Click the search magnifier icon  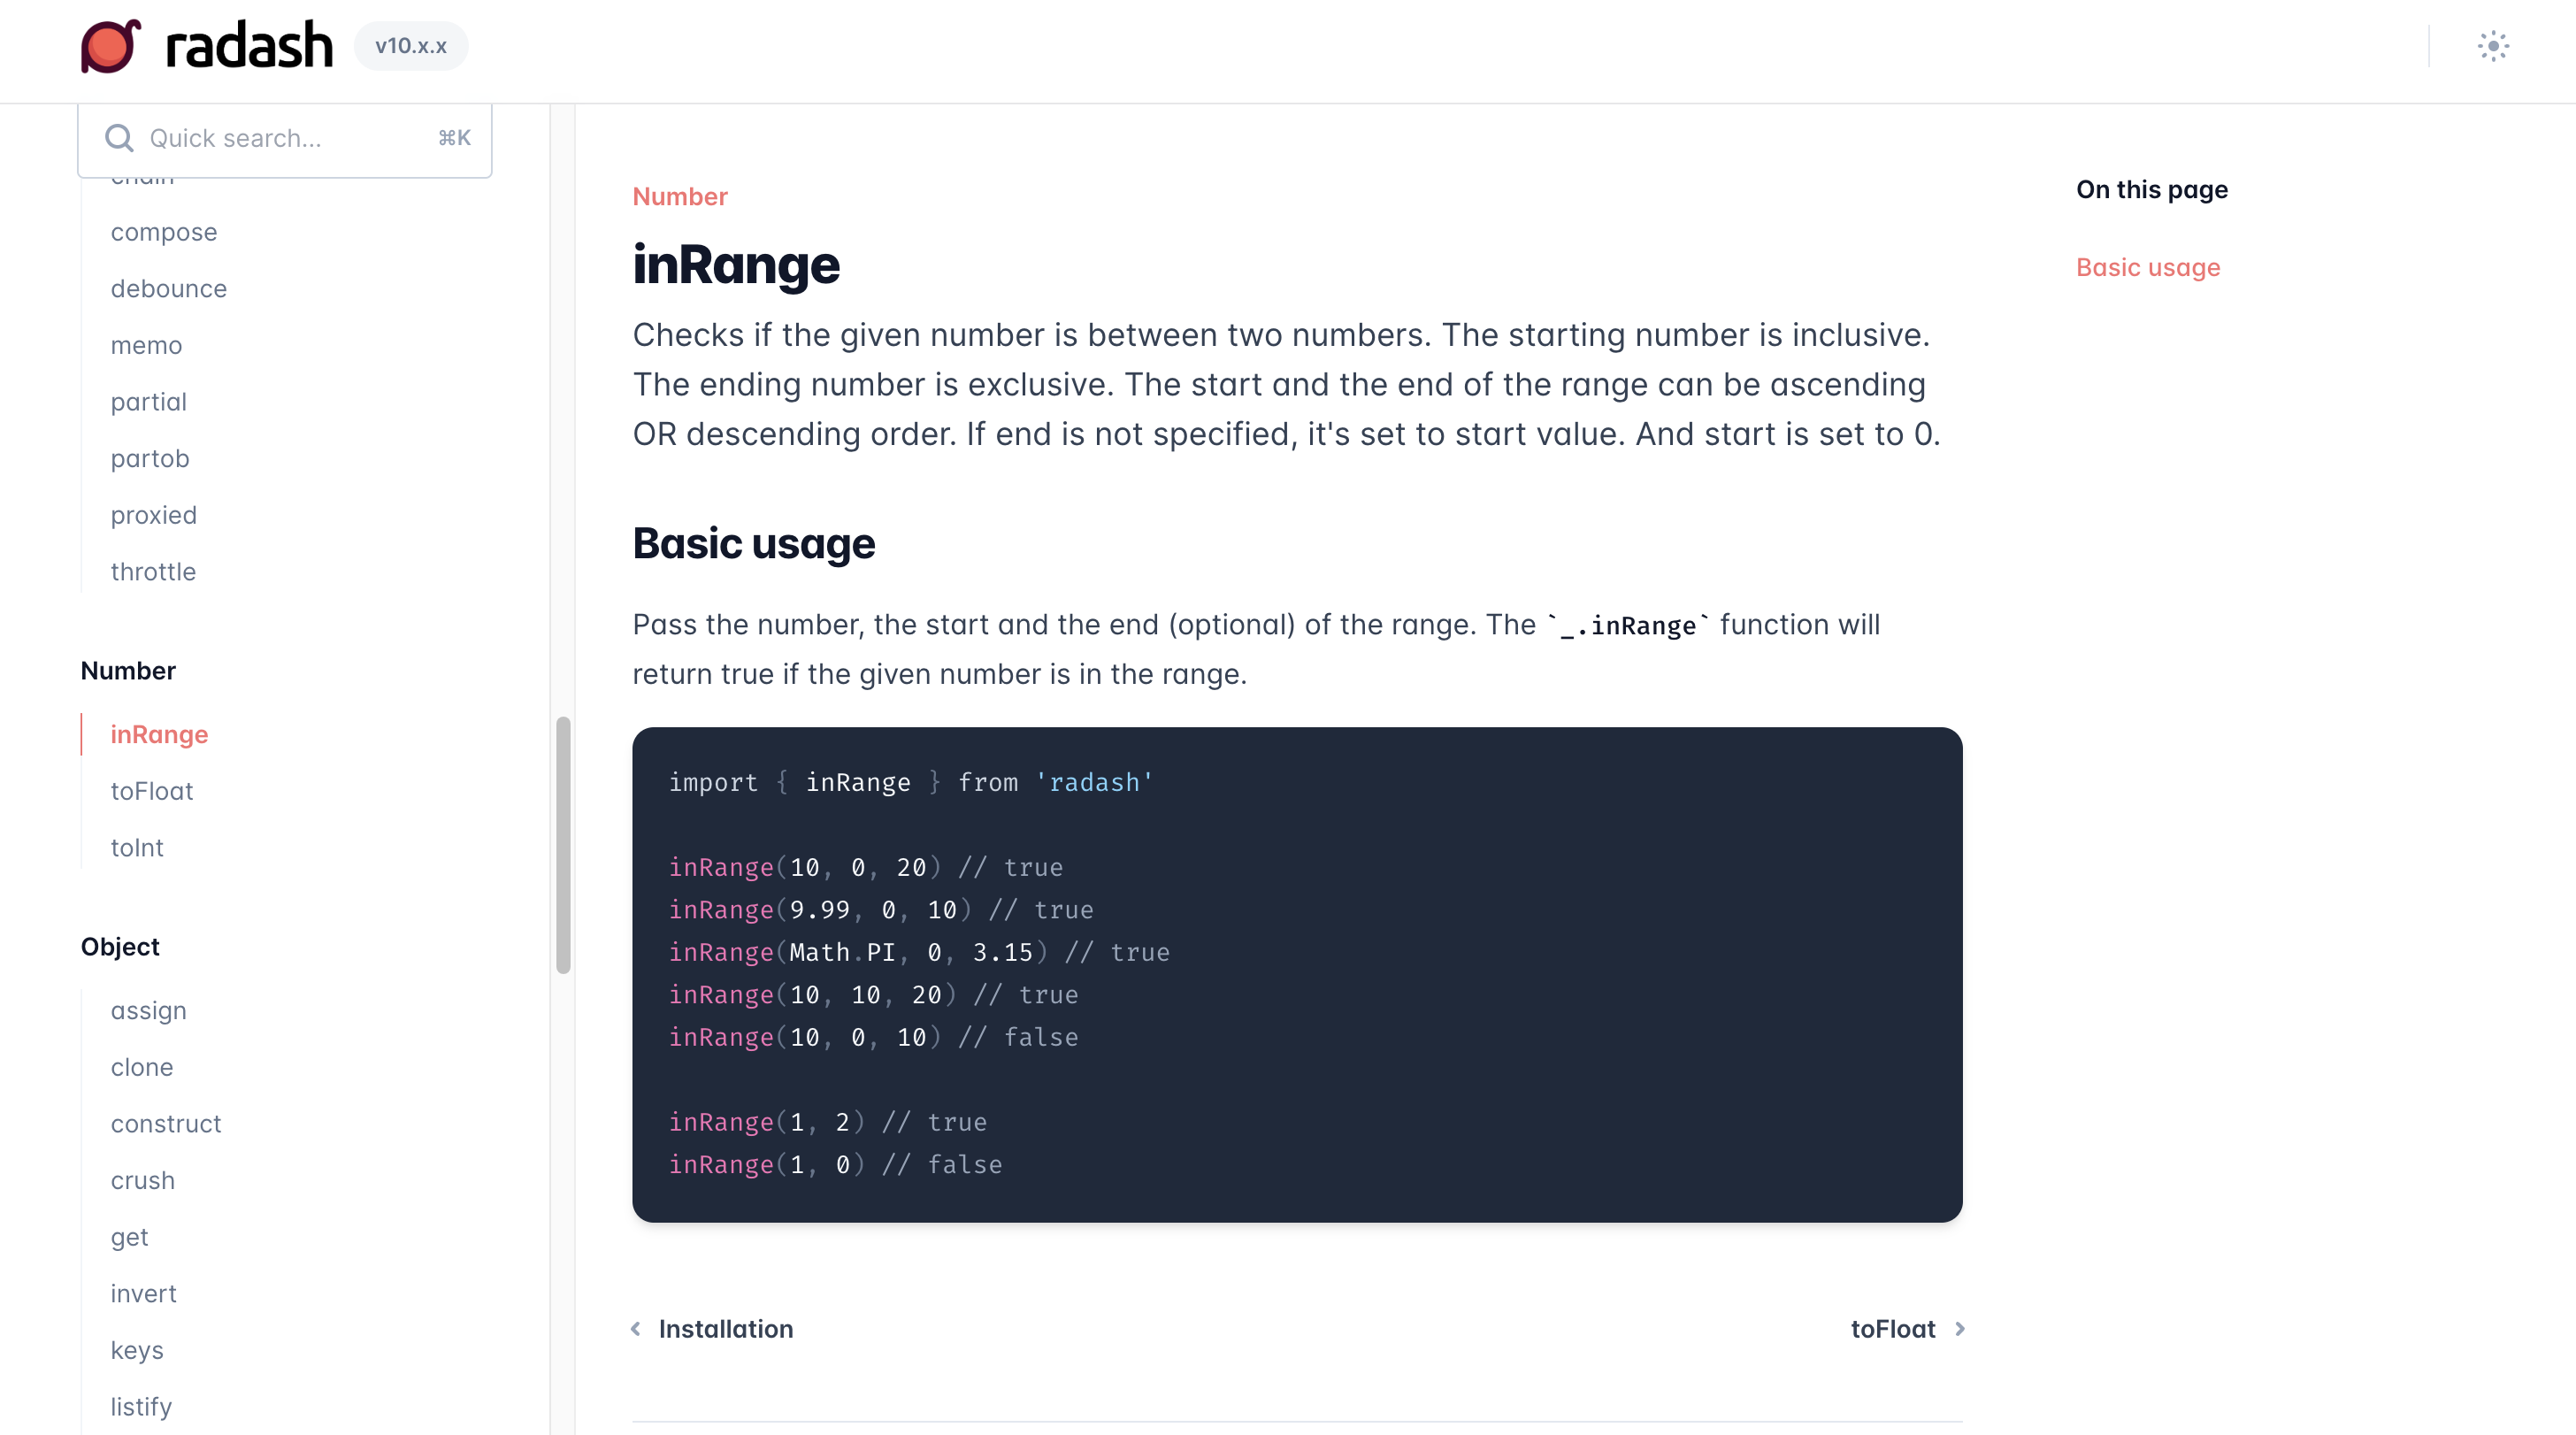pos(119,137)
